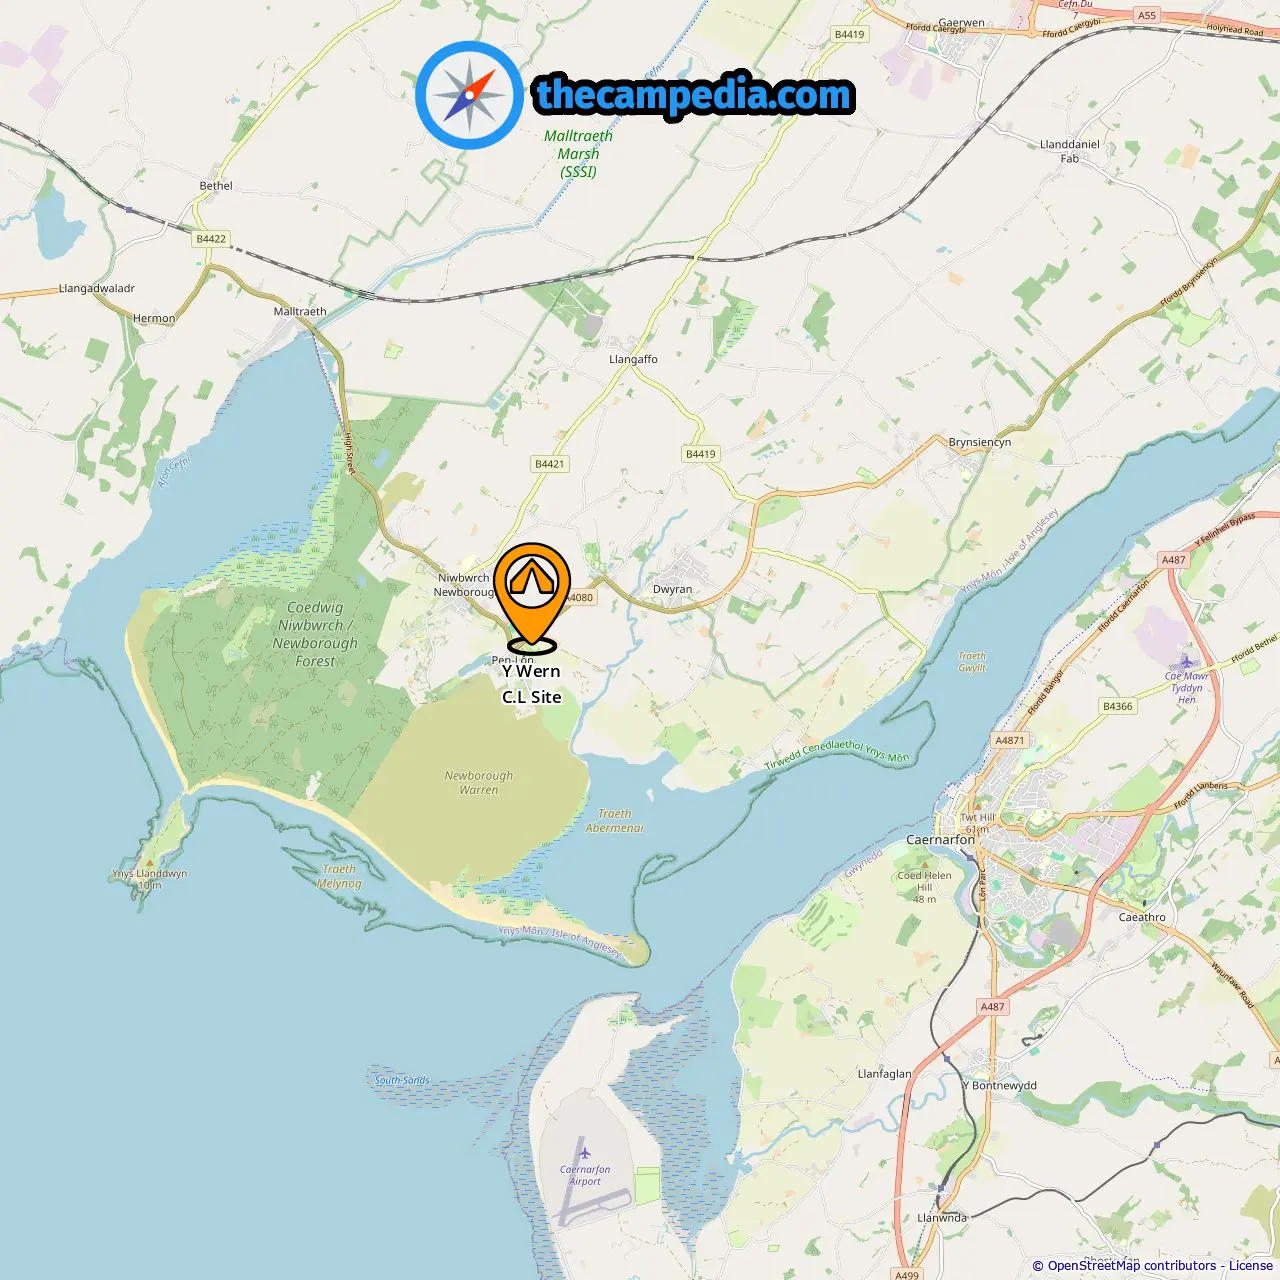Click the orange campsite tent marker pin
This screenshot has width=1280, height=1280.
pos(532,594)
